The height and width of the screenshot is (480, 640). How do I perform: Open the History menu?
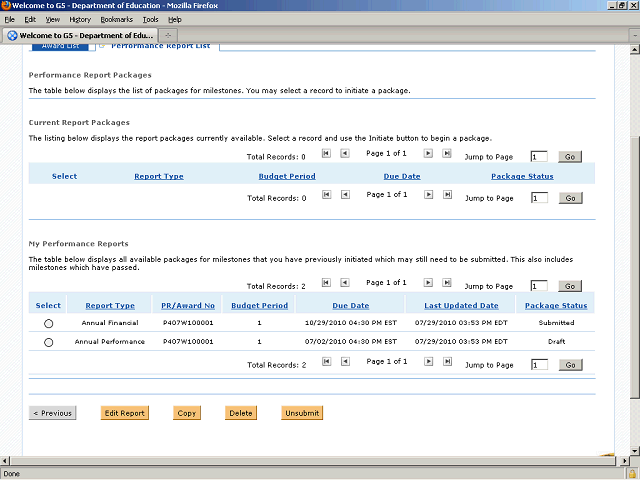tap(80, 19)
